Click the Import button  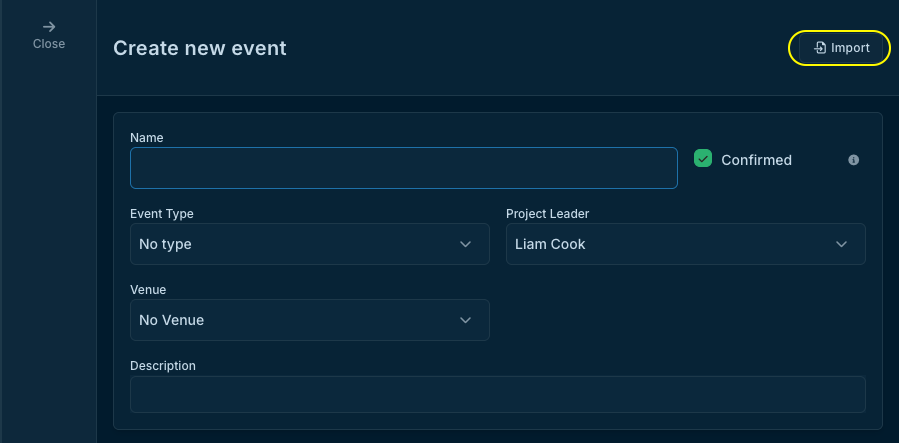tap(840, 48)
